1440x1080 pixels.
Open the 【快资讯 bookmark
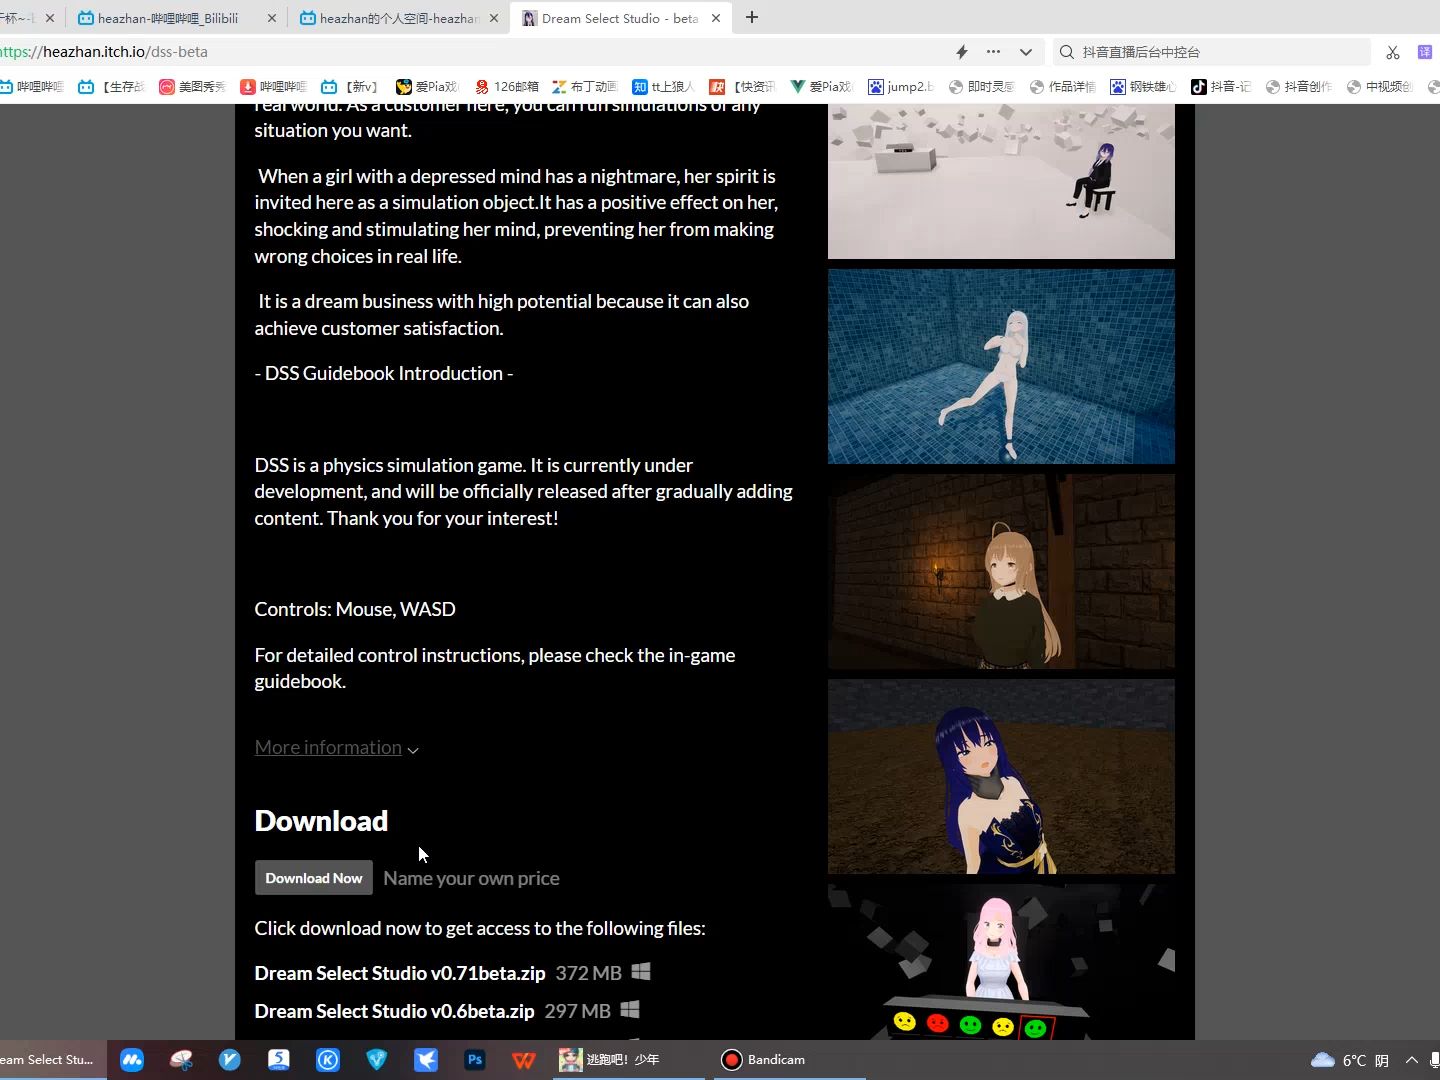pos(743,87)
